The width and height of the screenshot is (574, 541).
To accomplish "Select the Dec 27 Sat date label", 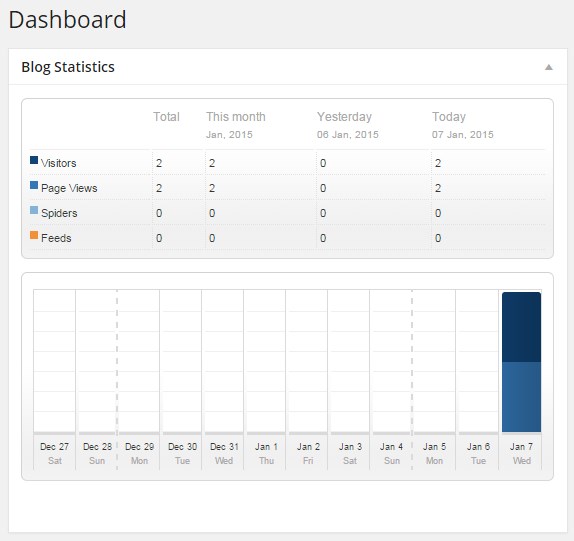I will (x=55, y=454).
